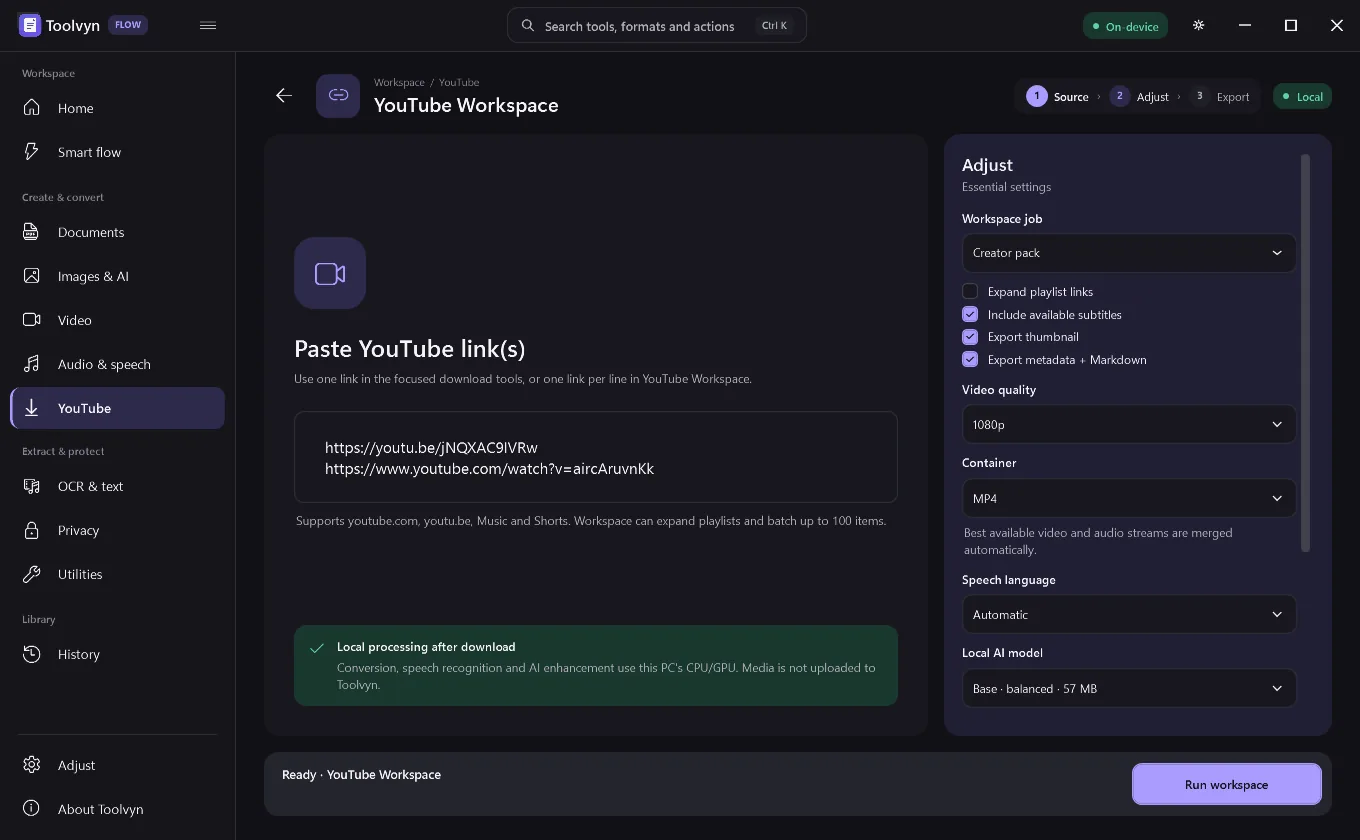Click the Video camera sidebar icon
The width and height of the screenshot is (1360, 840).
click(32, 320)
